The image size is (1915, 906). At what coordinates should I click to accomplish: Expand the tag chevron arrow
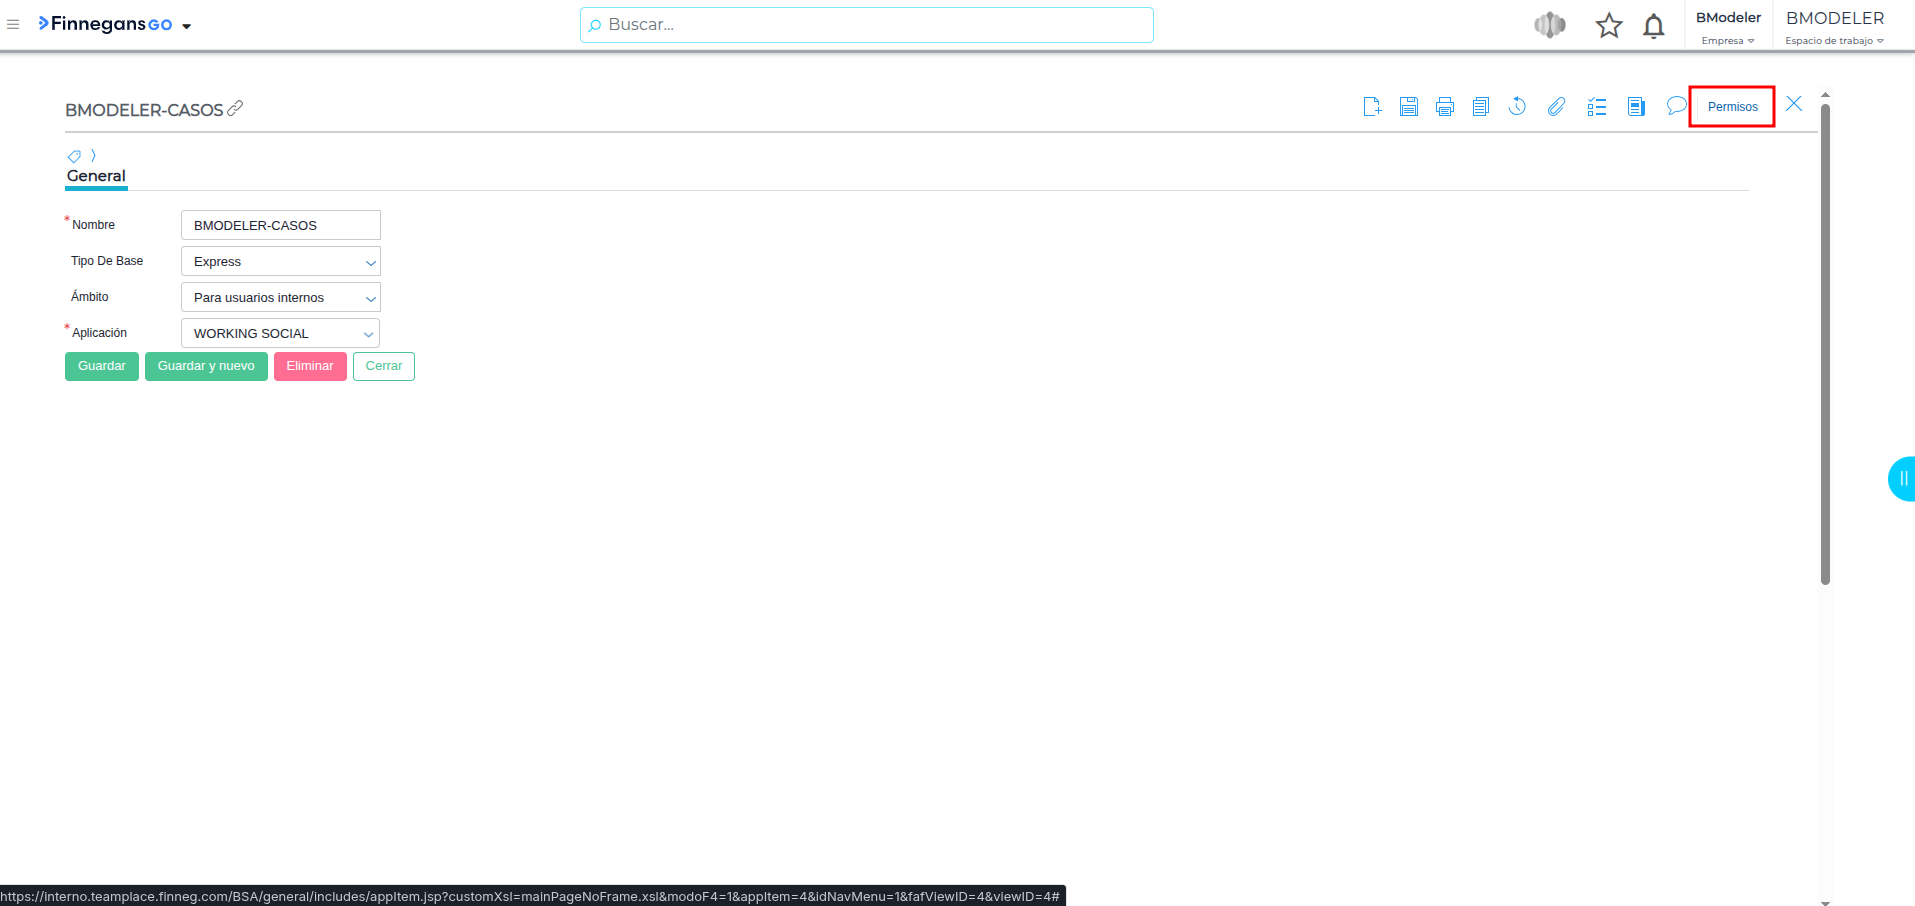[x=93, y=155]
